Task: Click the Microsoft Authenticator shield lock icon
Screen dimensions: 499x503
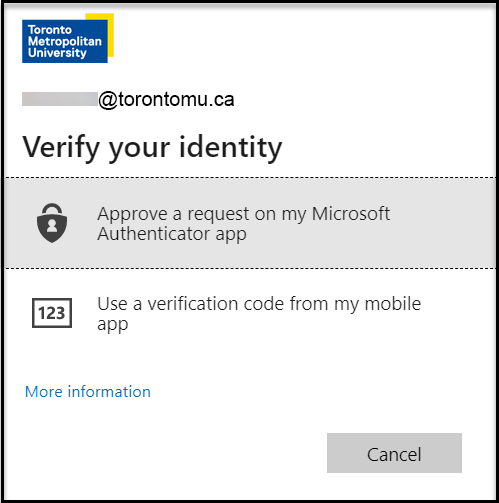Action: [x=52, y=223]
